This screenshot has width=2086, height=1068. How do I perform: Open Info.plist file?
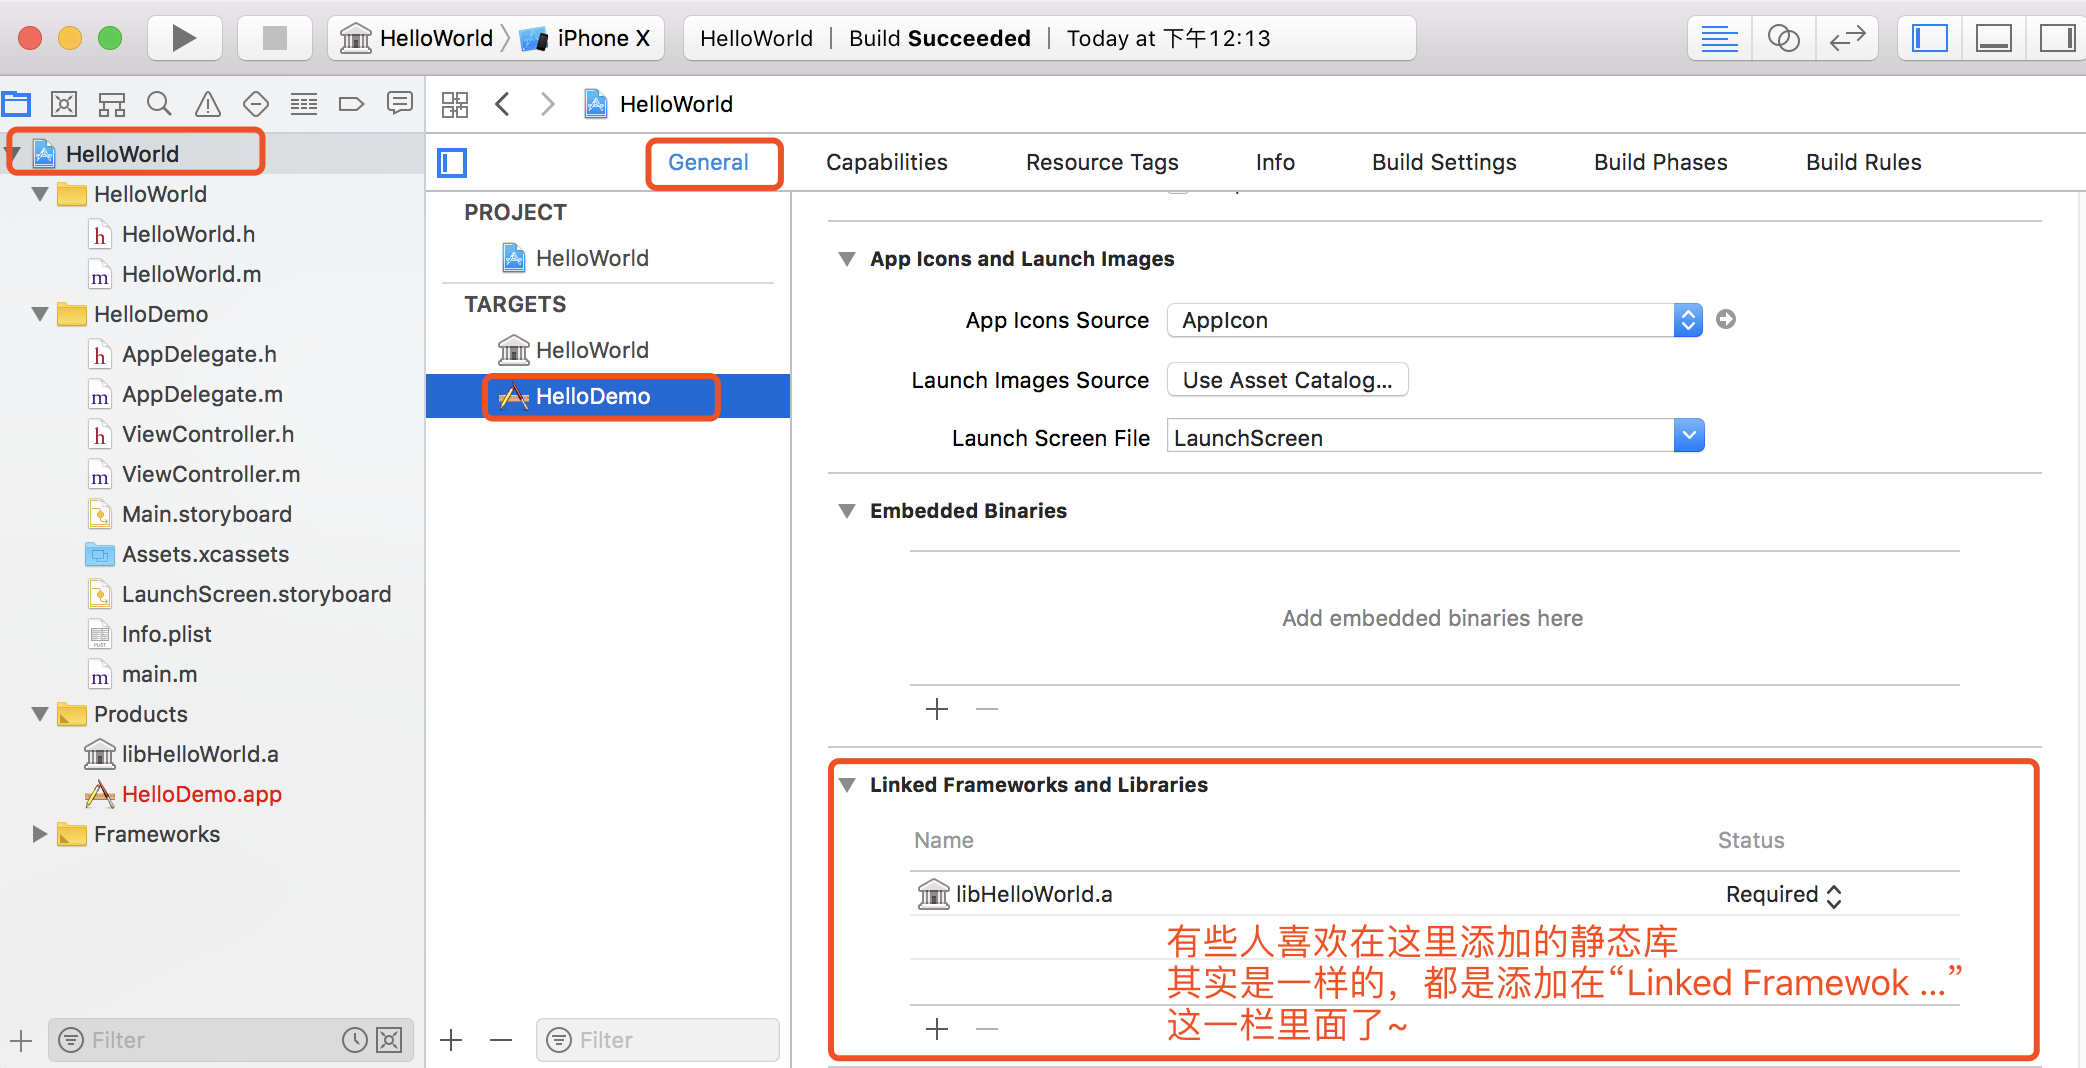[166, 634]
